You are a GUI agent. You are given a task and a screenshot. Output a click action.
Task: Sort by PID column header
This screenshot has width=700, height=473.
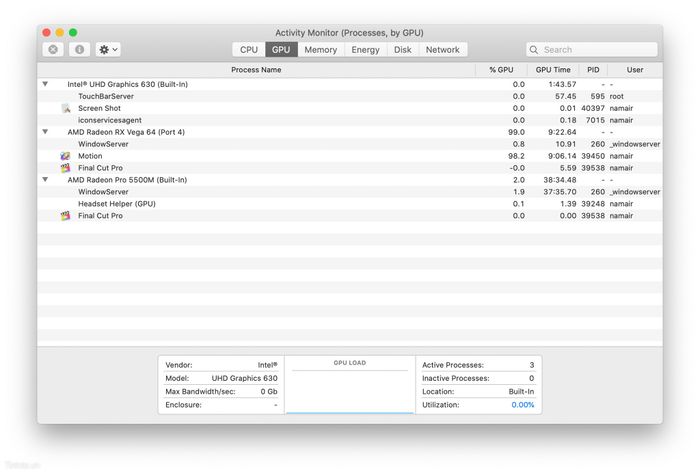pos(593,70)
